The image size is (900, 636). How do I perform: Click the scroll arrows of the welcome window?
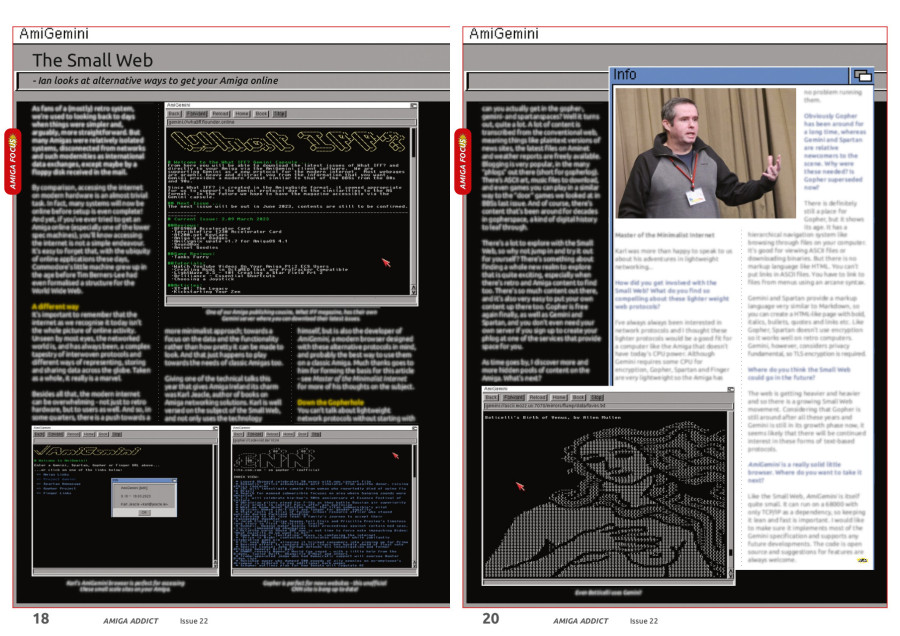(215, 563)
